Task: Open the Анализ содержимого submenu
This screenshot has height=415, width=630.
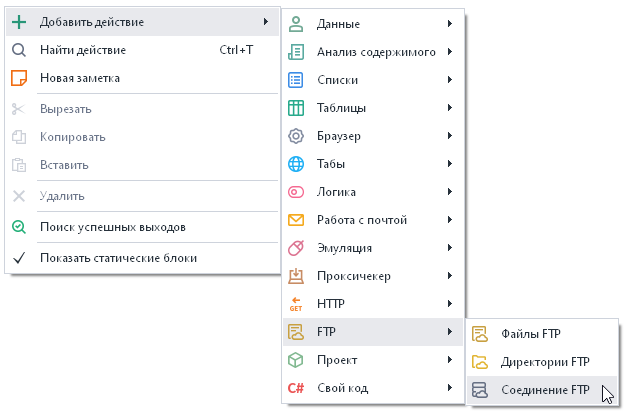Action: (375, 52)
